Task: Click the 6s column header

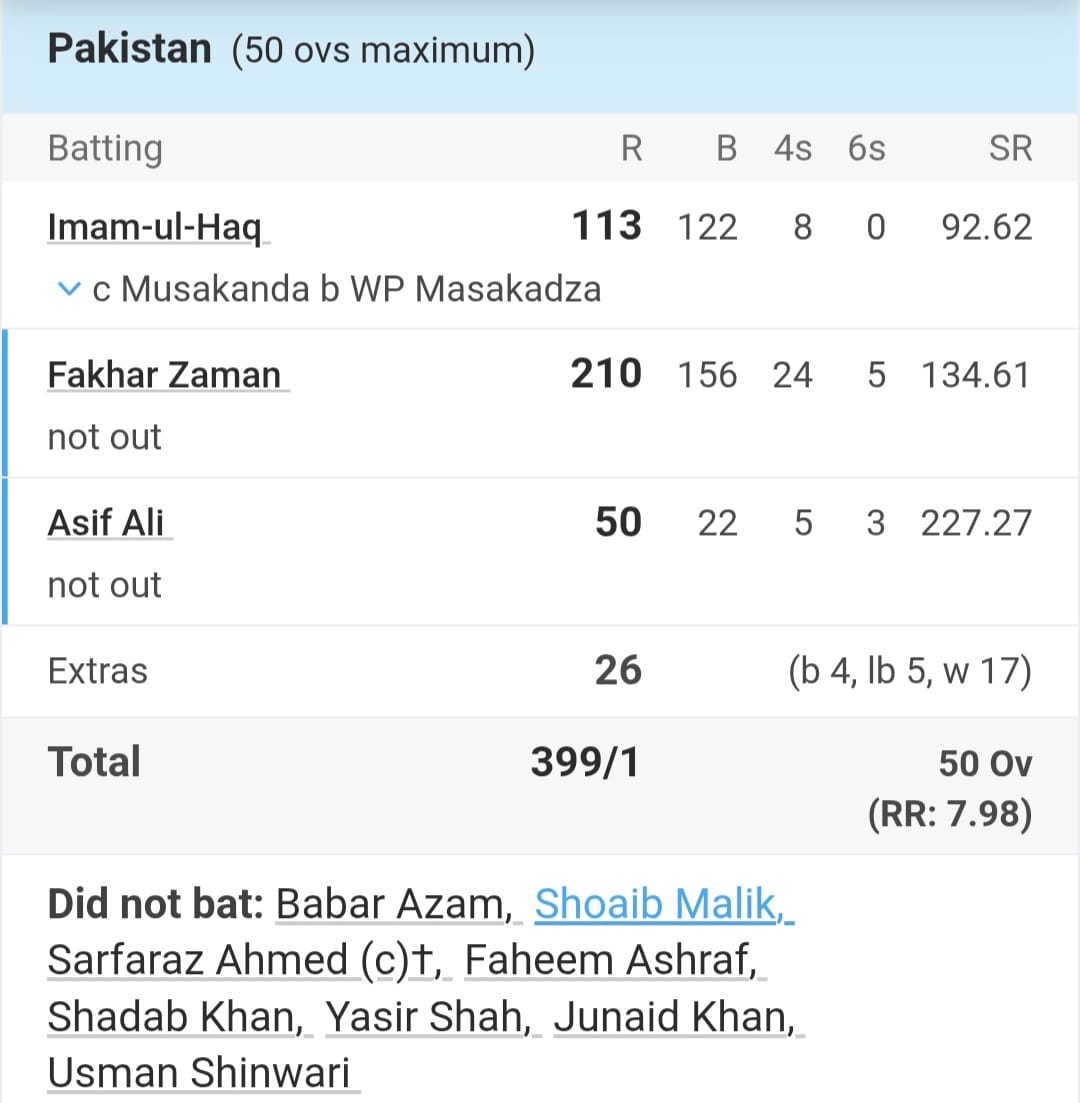Action: (866, 149)
